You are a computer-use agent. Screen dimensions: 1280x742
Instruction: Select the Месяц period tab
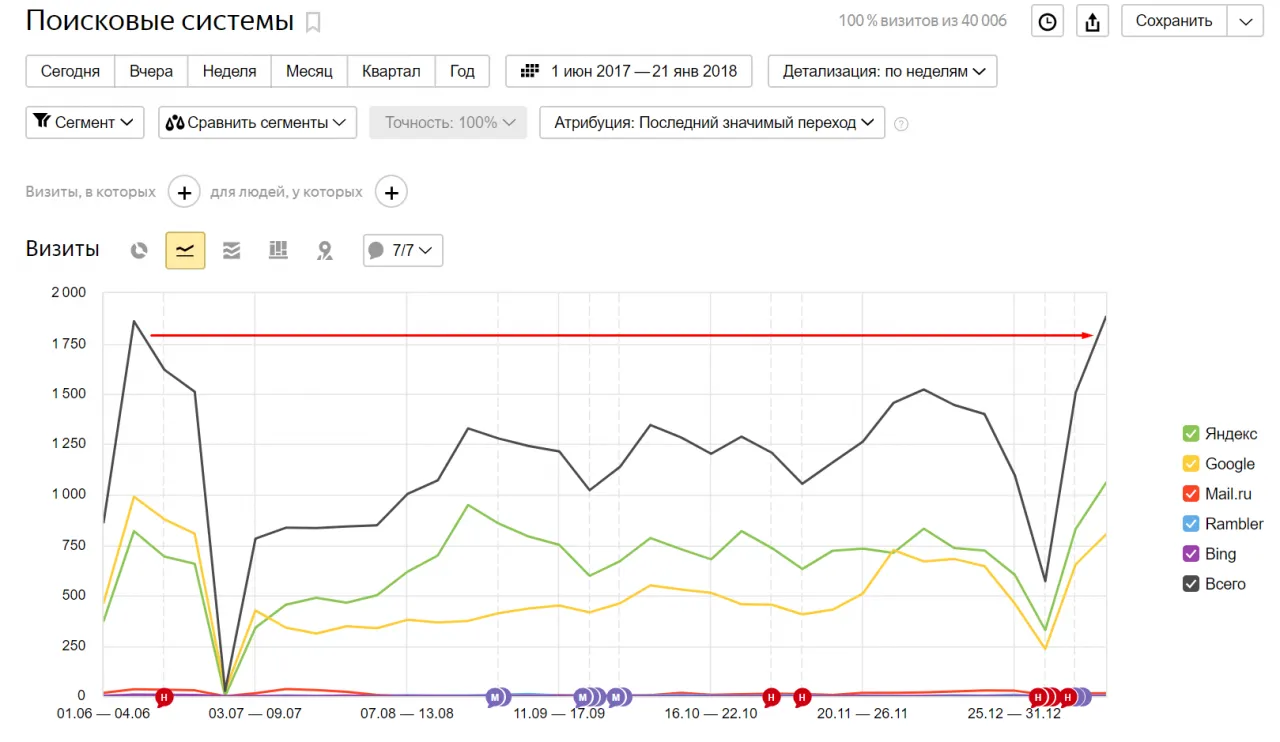(x=309, y=71)
